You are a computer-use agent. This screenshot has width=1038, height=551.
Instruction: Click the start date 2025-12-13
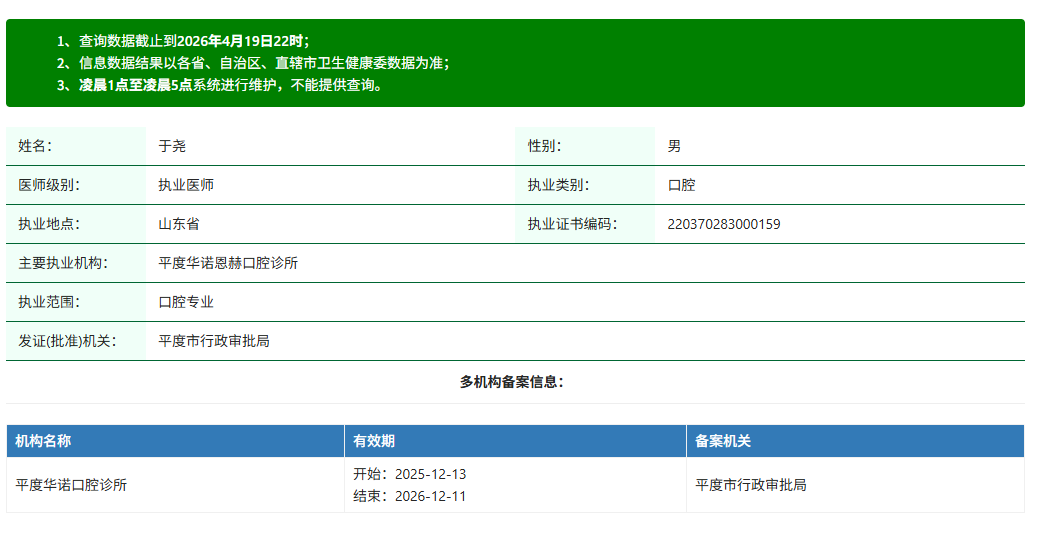pos(430,474)
